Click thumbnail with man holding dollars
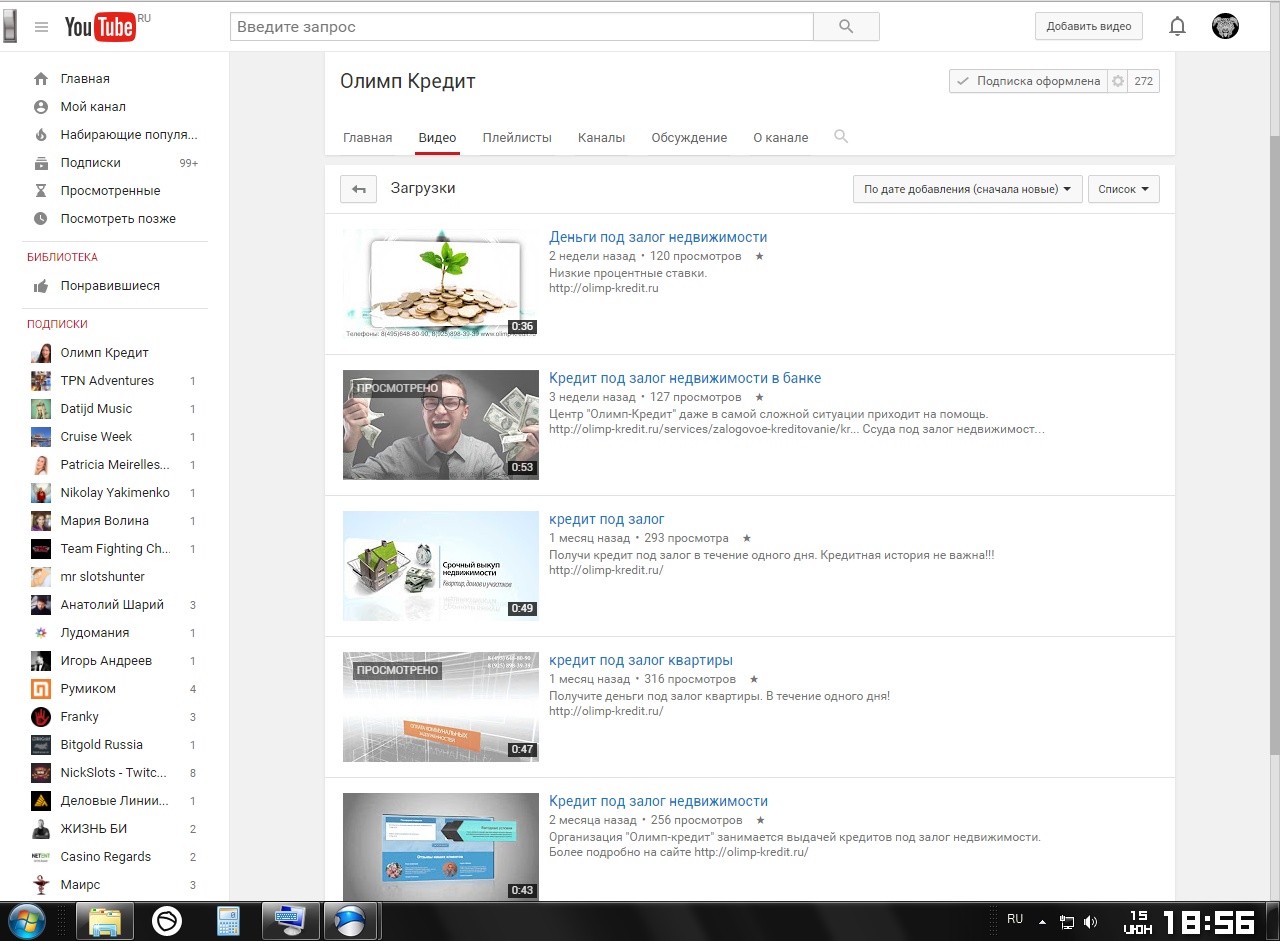Viewport: 1280px width, 941px height. coord(441,425)
